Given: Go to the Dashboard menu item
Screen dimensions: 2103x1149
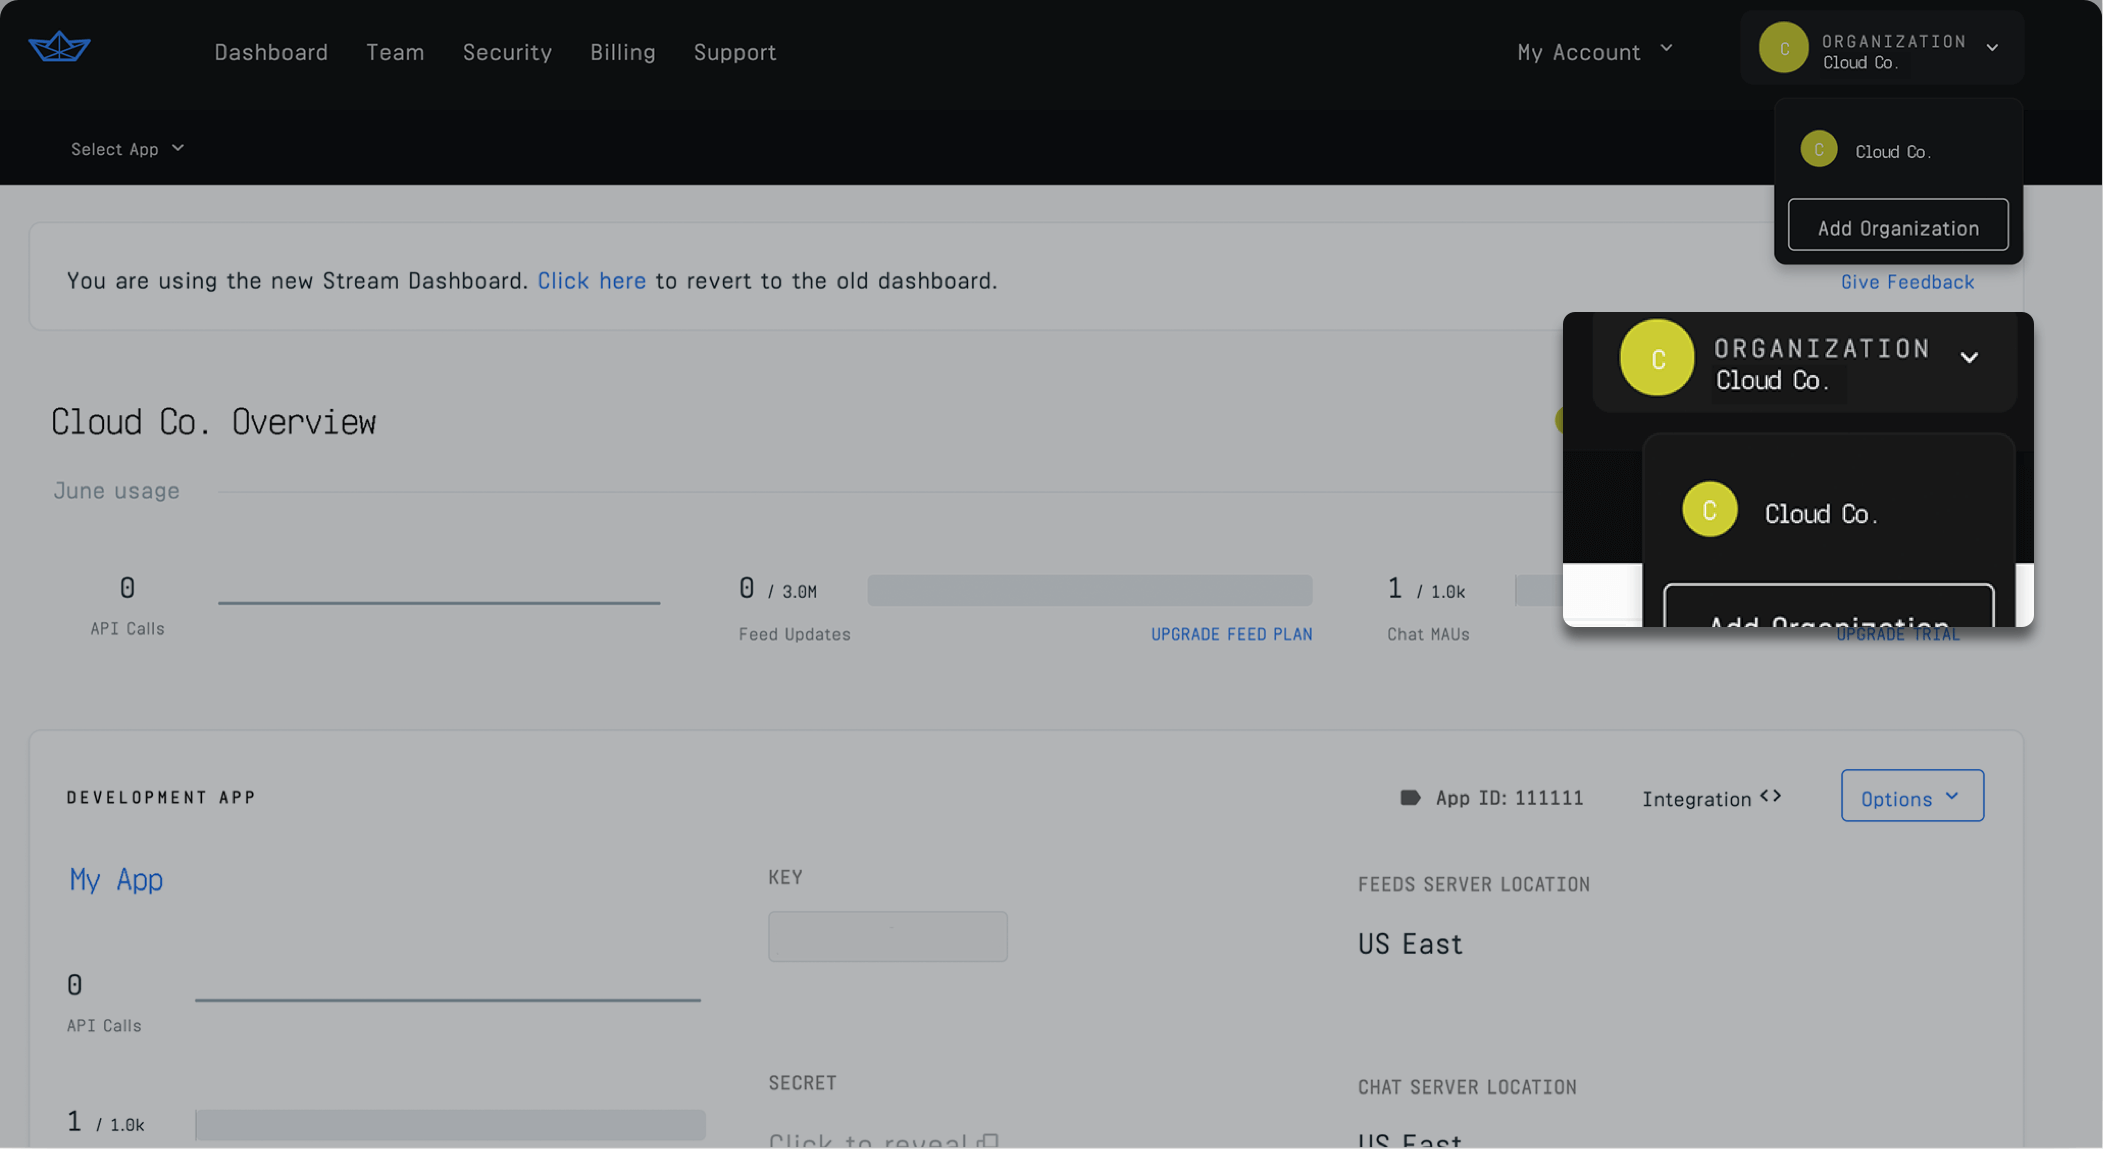Looking at the screenshot, I should [x=271, y=52].
